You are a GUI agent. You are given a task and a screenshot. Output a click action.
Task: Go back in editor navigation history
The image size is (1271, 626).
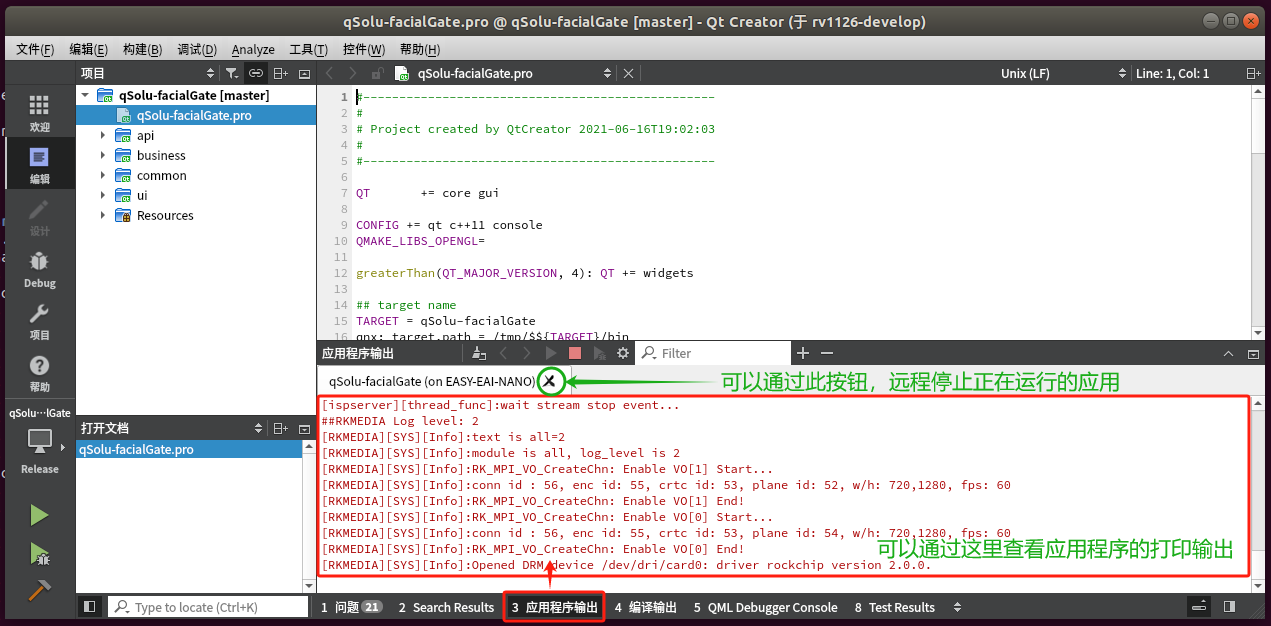[329, 73]
